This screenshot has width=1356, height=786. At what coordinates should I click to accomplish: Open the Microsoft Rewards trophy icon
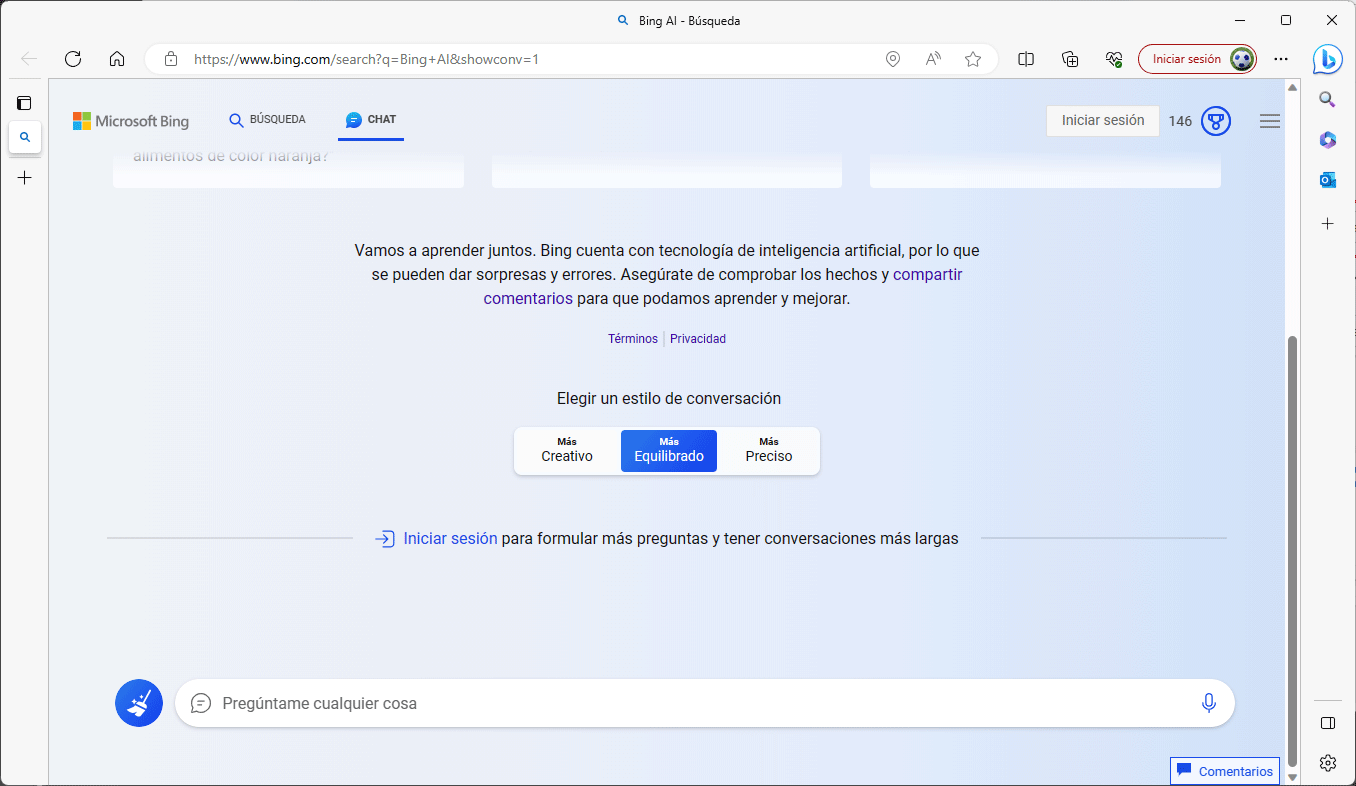pyautogui.click(x=1216, y=121)
